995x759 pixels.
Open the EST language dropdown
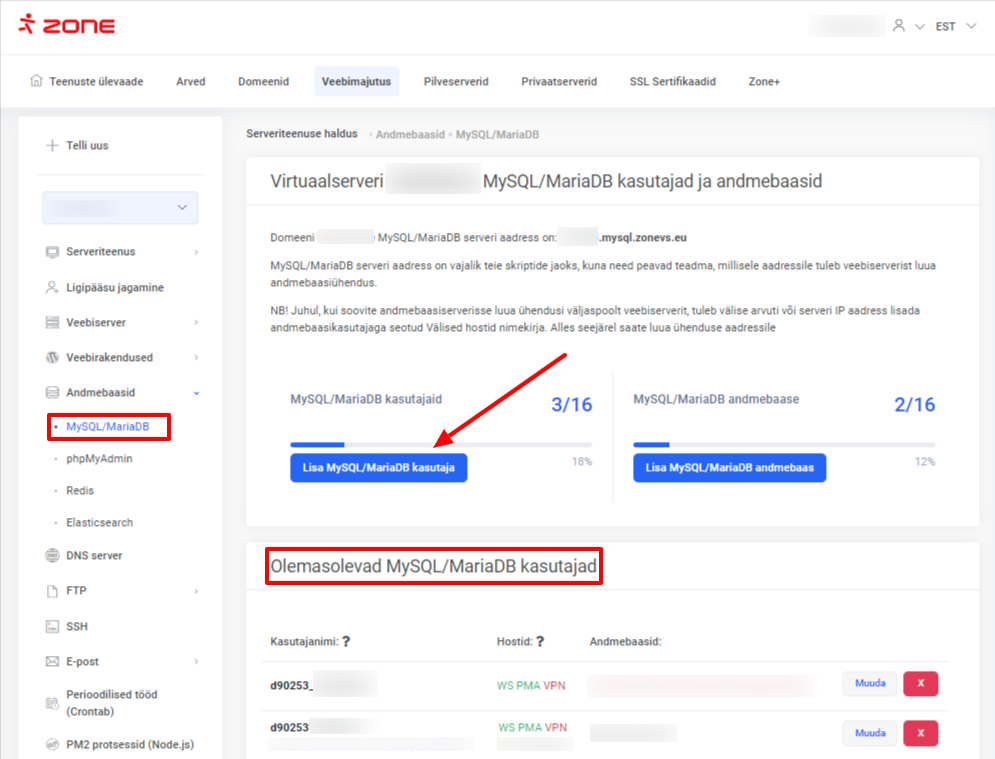pyautogui.click(x=954, y=26)
